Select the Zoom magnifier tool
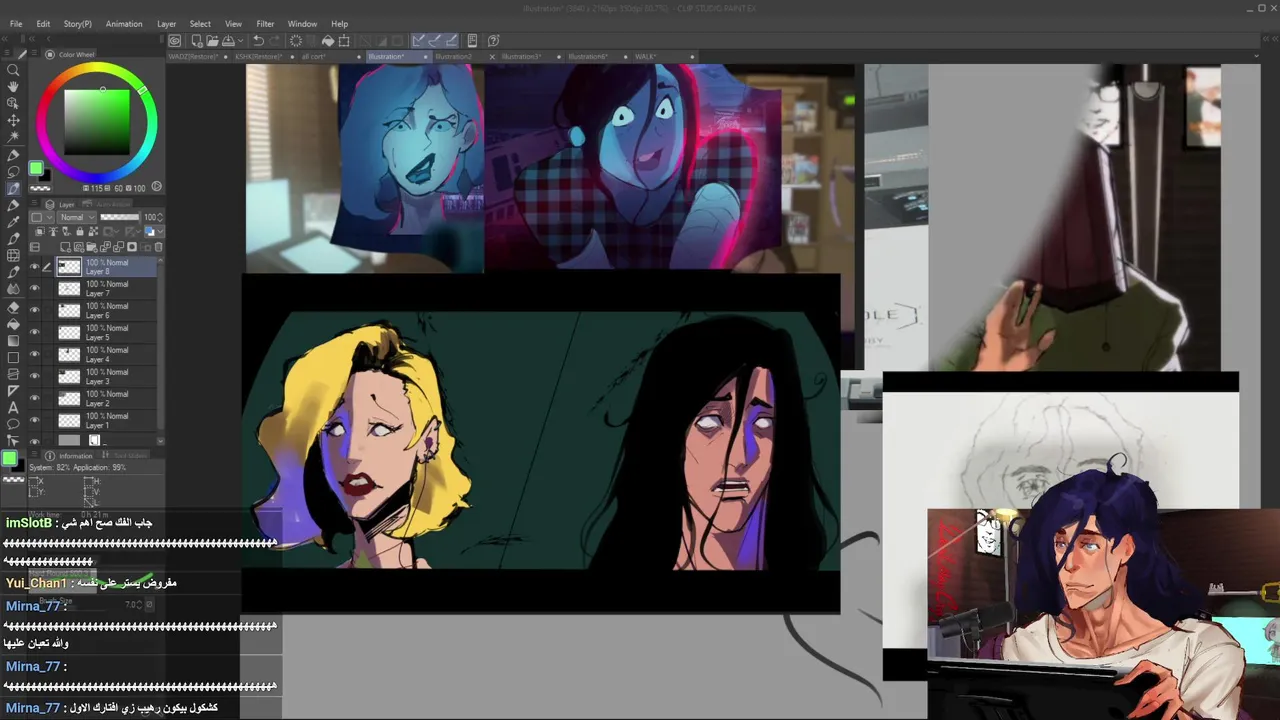This screenshot has width=1280, height=720. [13, 70]
